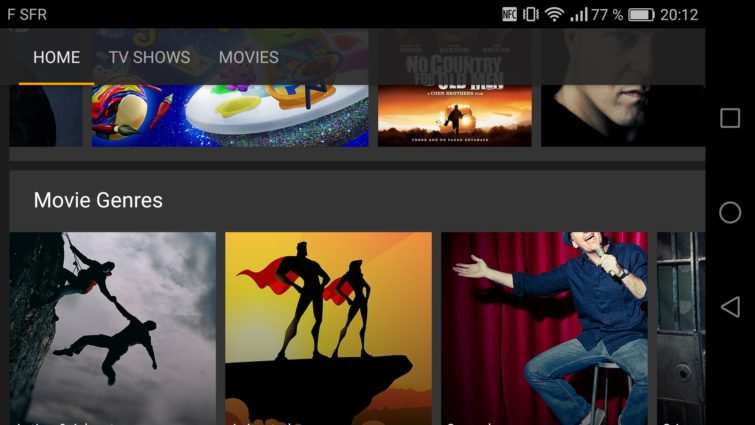Screen dimensions: 755x425
Task: Select the stand-up comedian genre card
Action: point(545,328)
